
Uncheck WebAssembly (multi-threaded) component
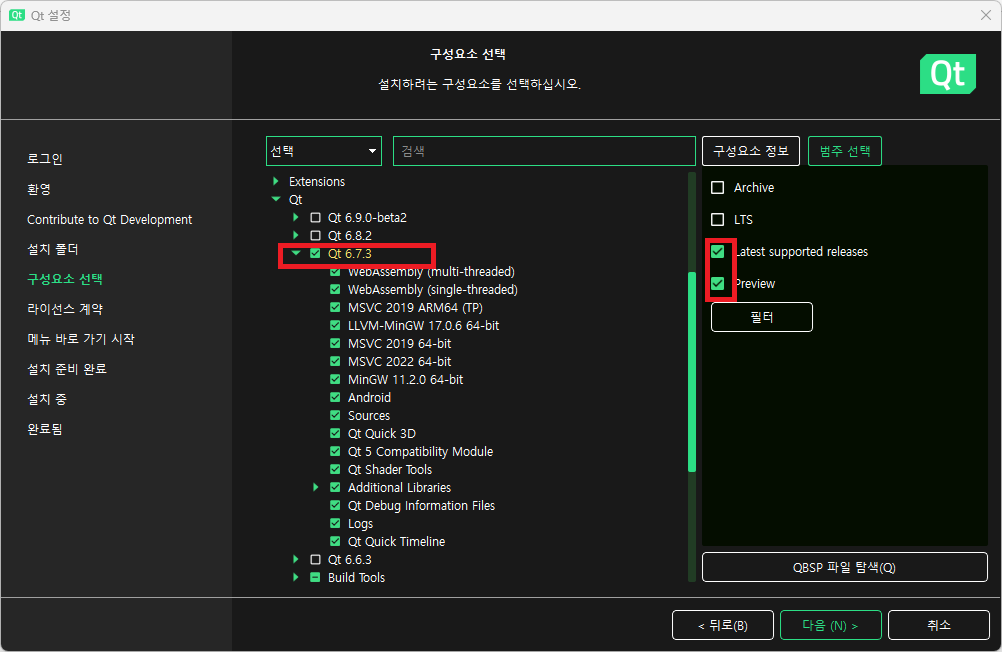point(335,272)
